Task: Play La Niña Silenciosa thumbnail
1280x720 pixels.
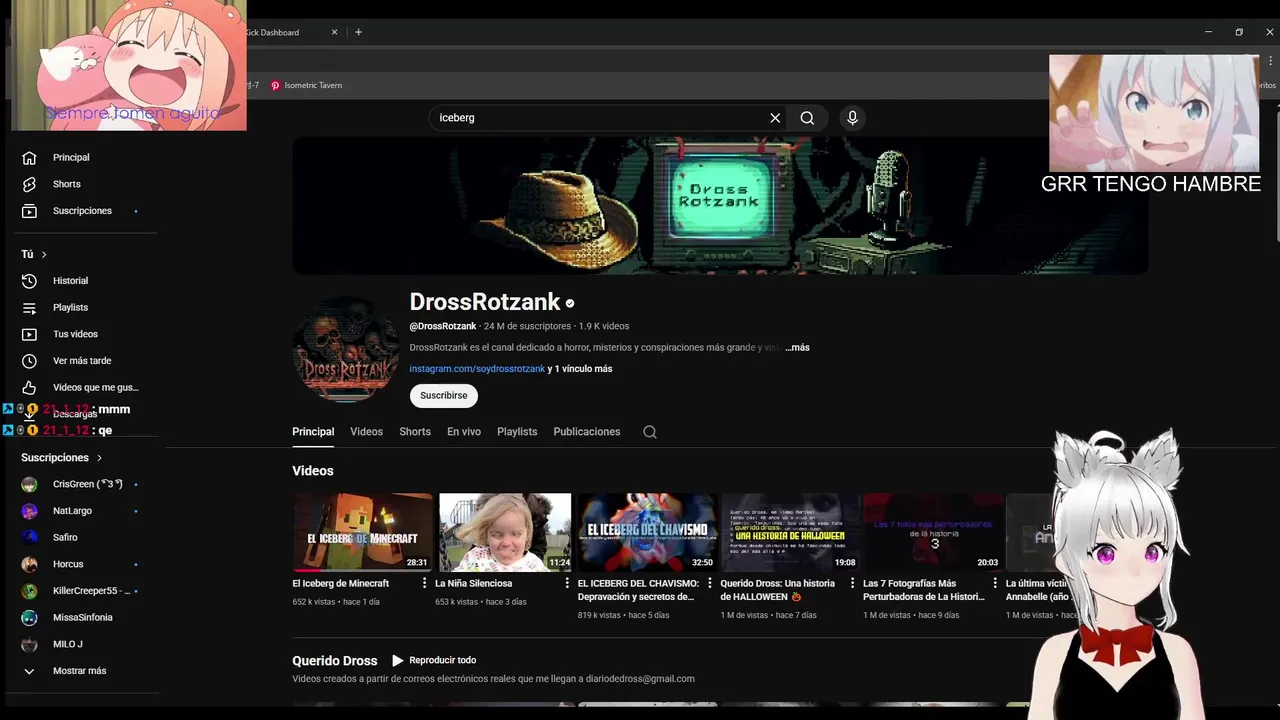Action: 505,532
